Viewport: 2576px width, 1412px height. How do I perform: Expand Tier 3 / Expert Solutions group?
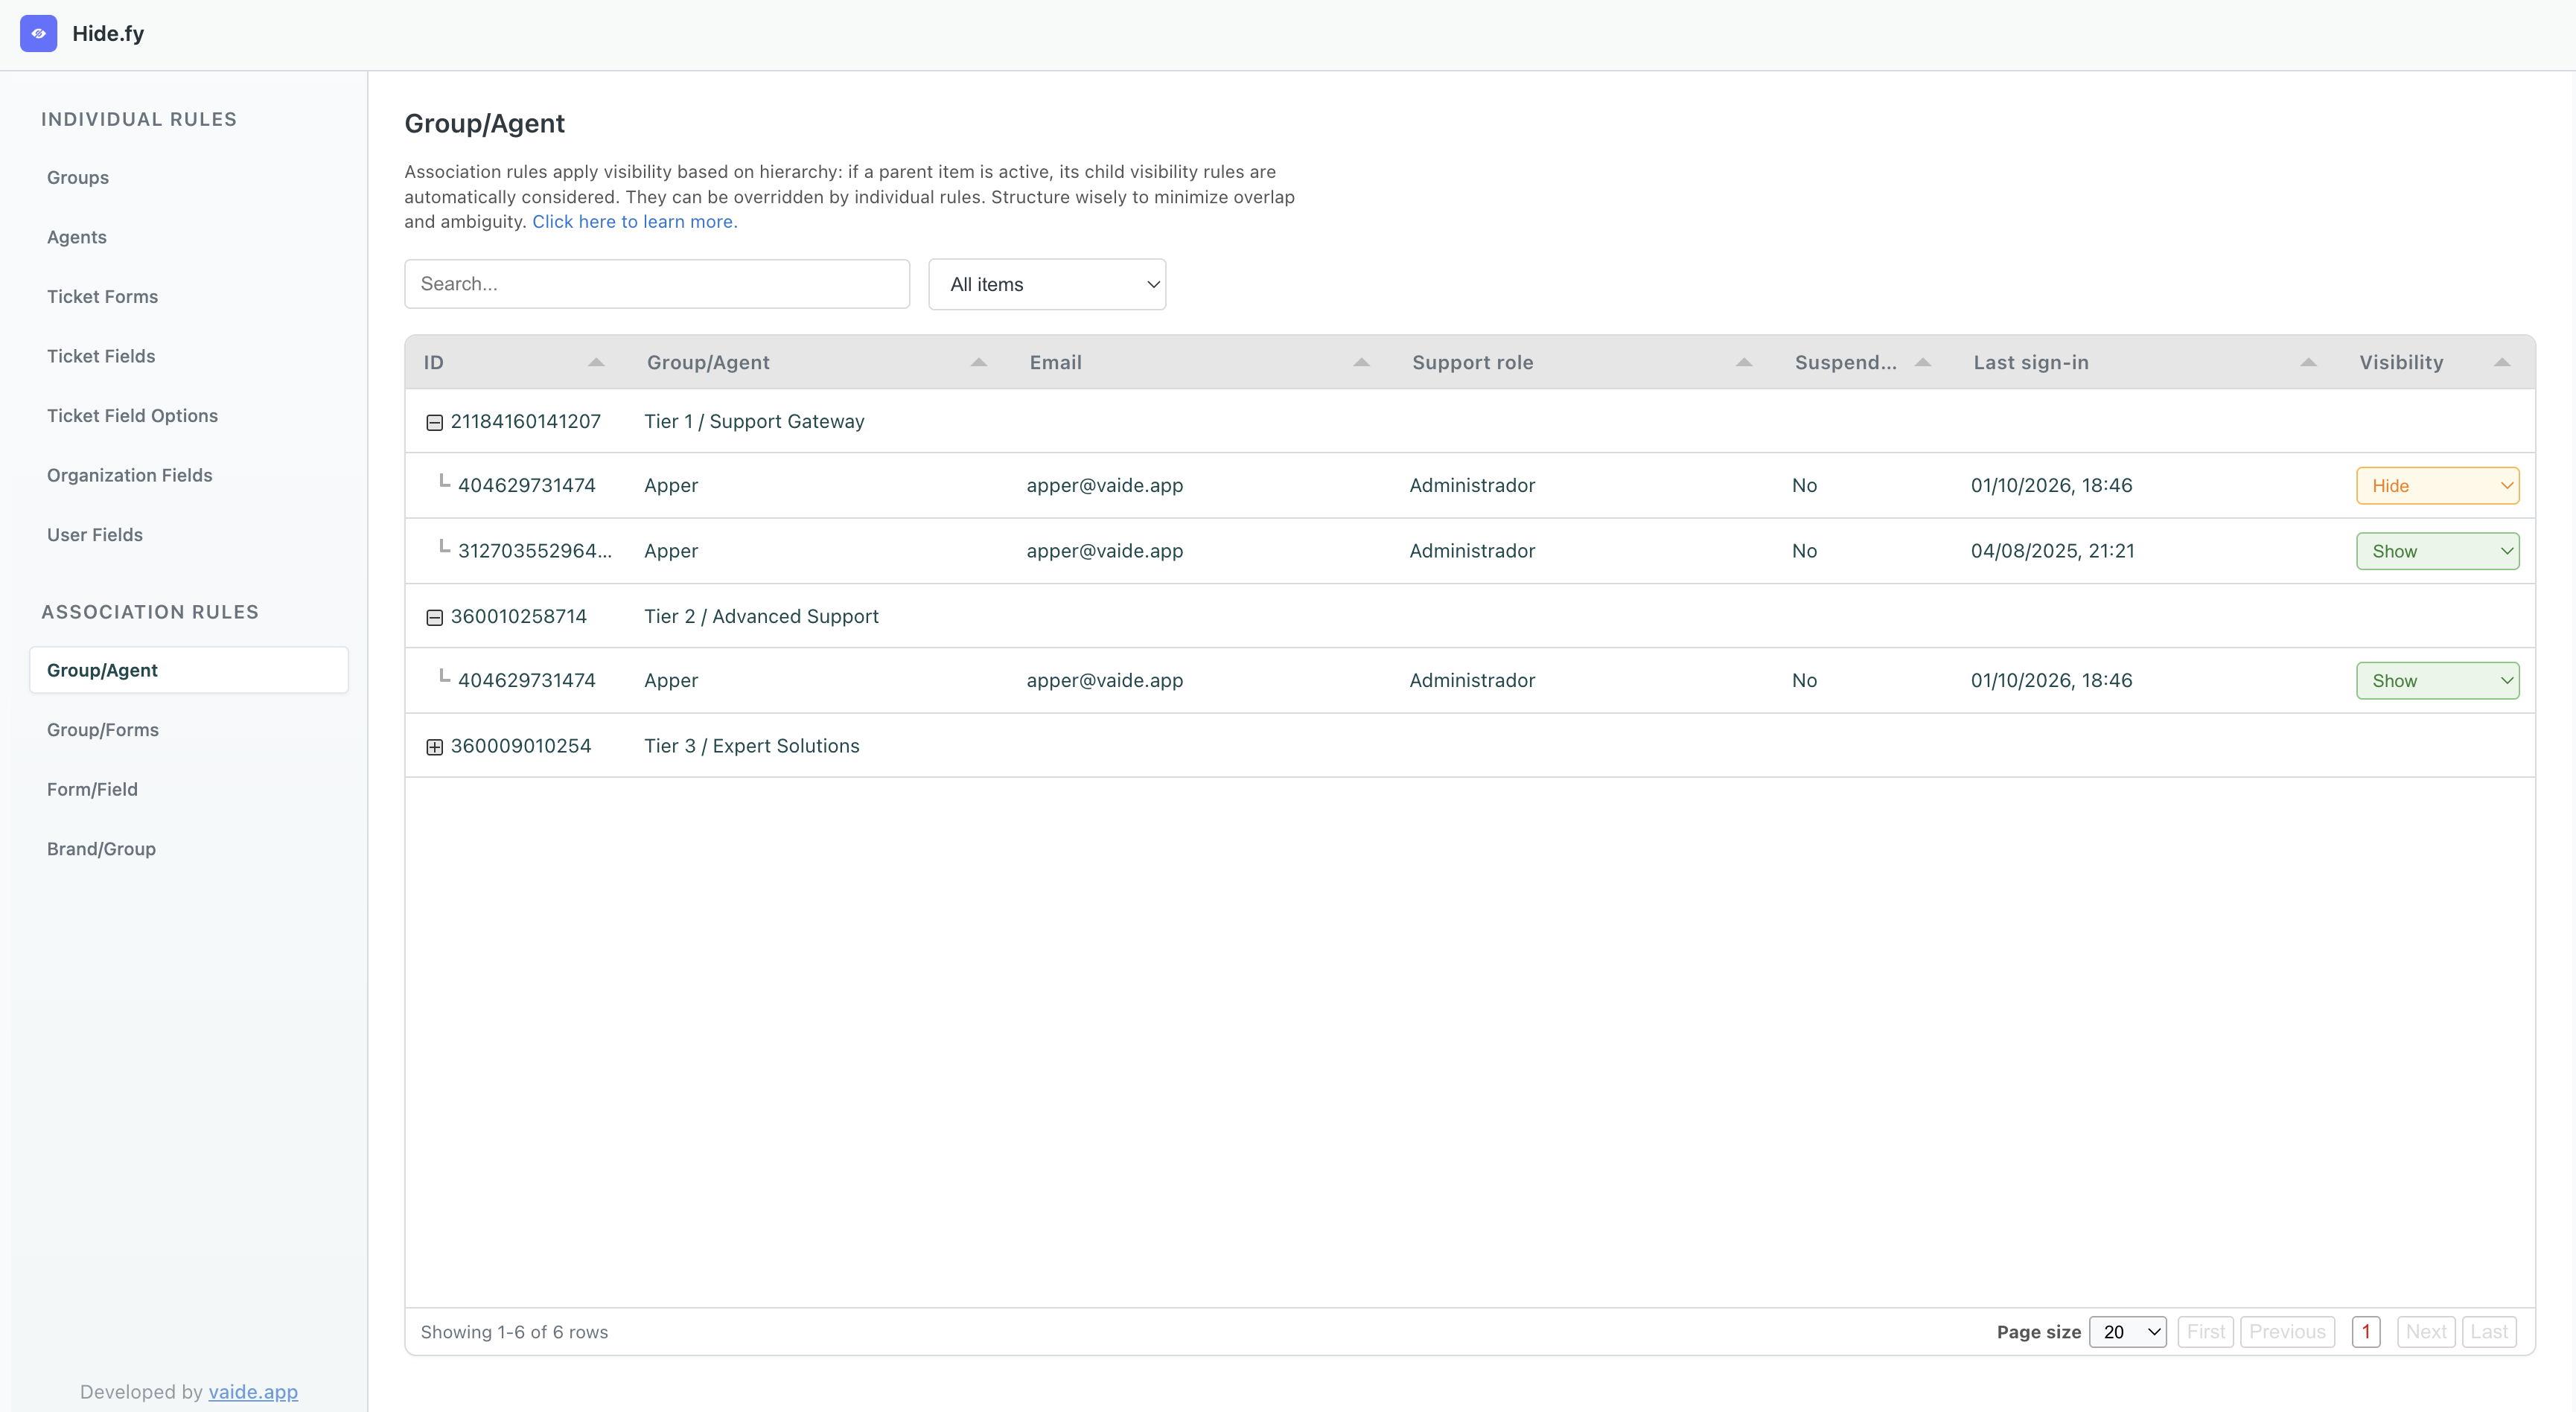click(x=434, y=747)
